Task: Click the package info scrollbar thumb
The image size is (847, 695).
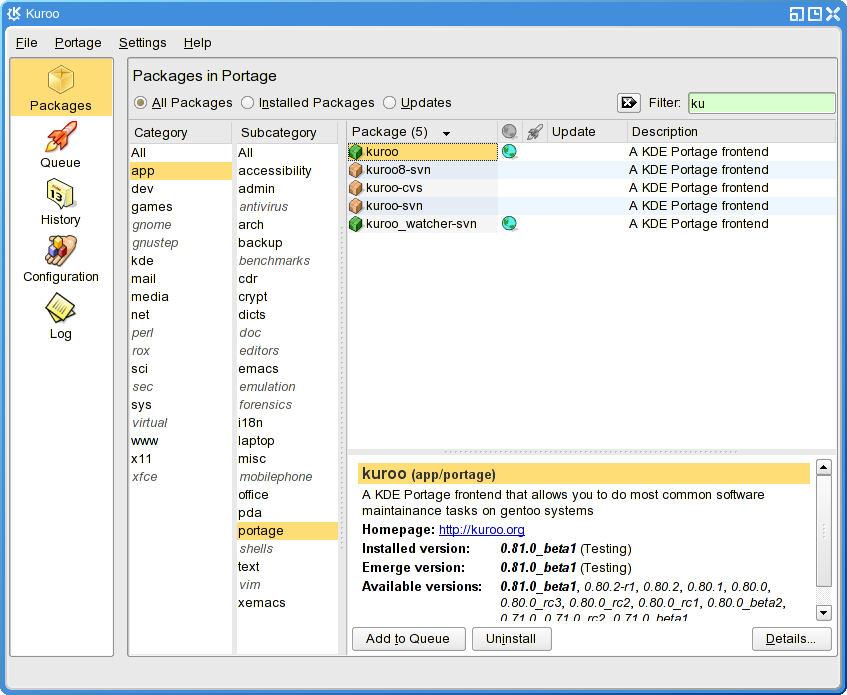Action: (823, 531)
